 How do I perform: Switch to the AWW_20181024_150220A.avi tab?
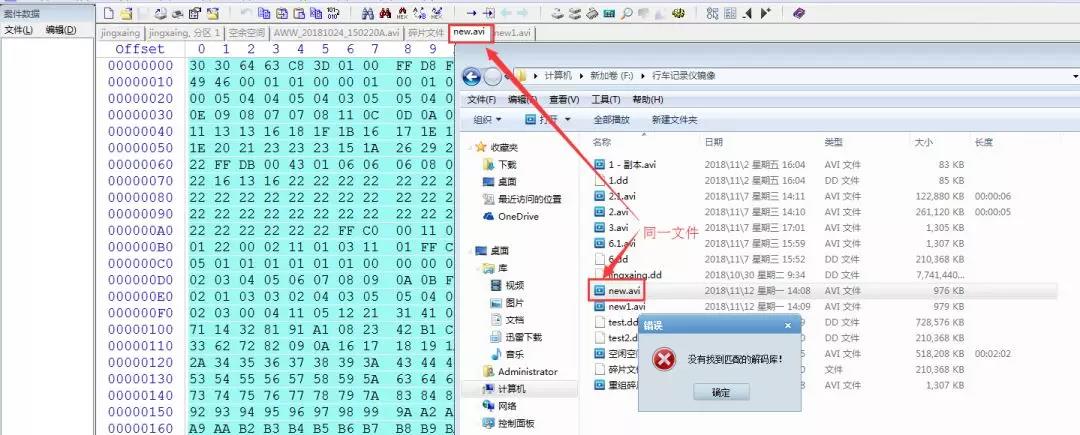coord(336,33)
